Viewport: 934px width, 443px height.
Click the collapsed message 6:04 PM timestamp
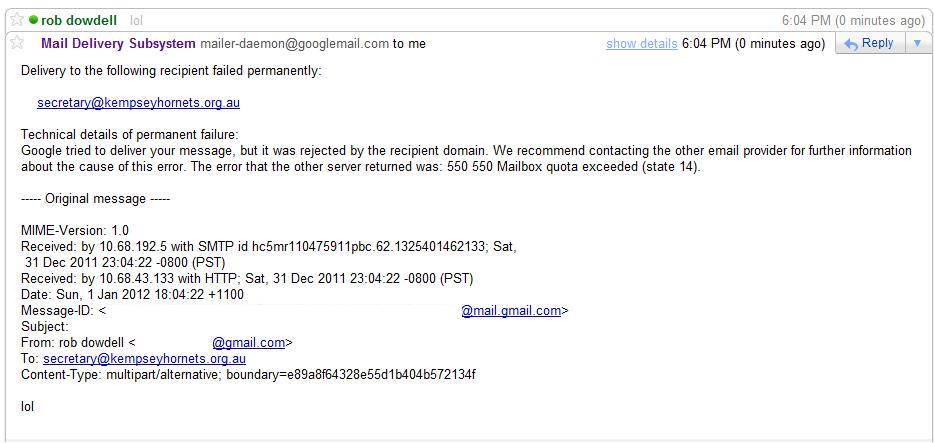(x=853, y=20)
